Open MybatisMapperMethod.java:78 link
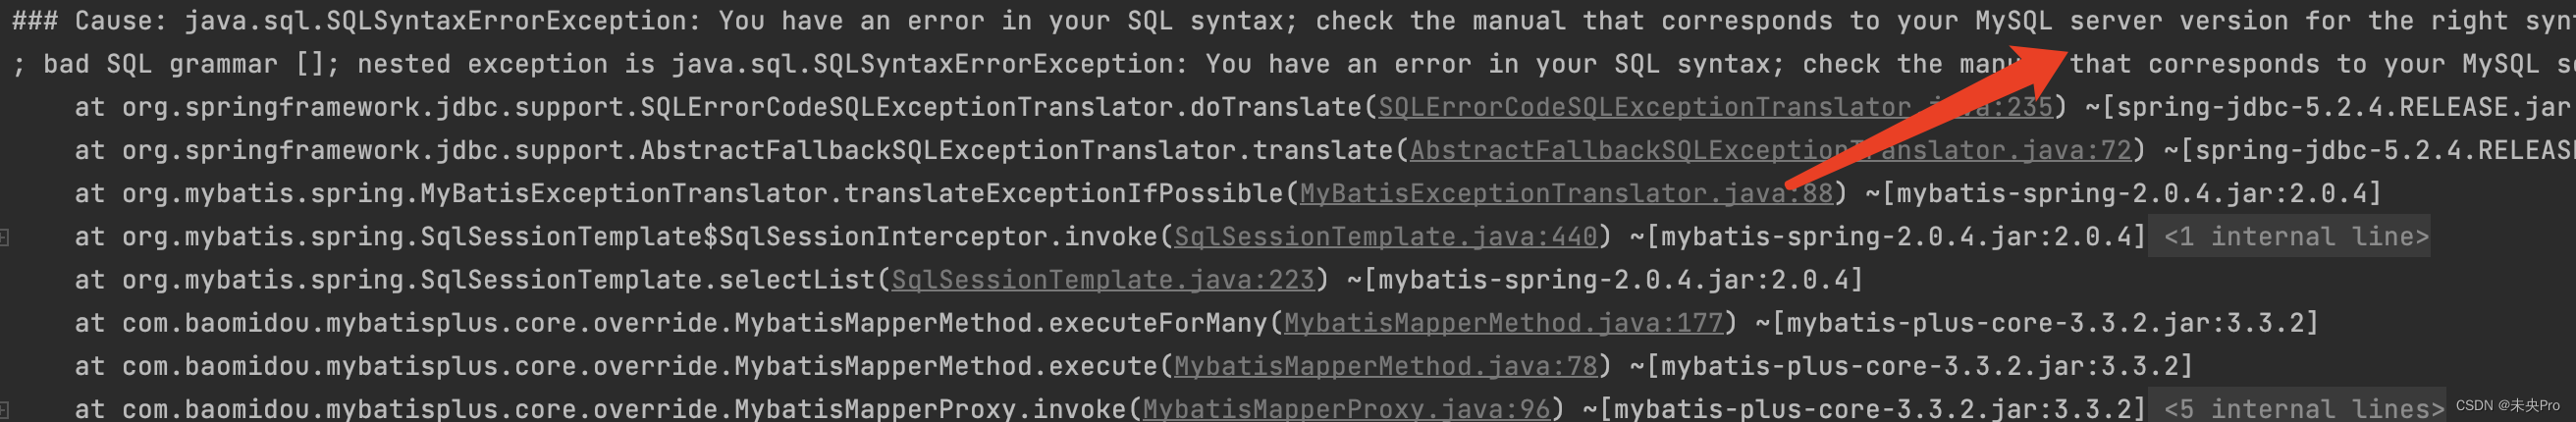2576x422 pixels. pyautogui.click(x=1385, y=366)
